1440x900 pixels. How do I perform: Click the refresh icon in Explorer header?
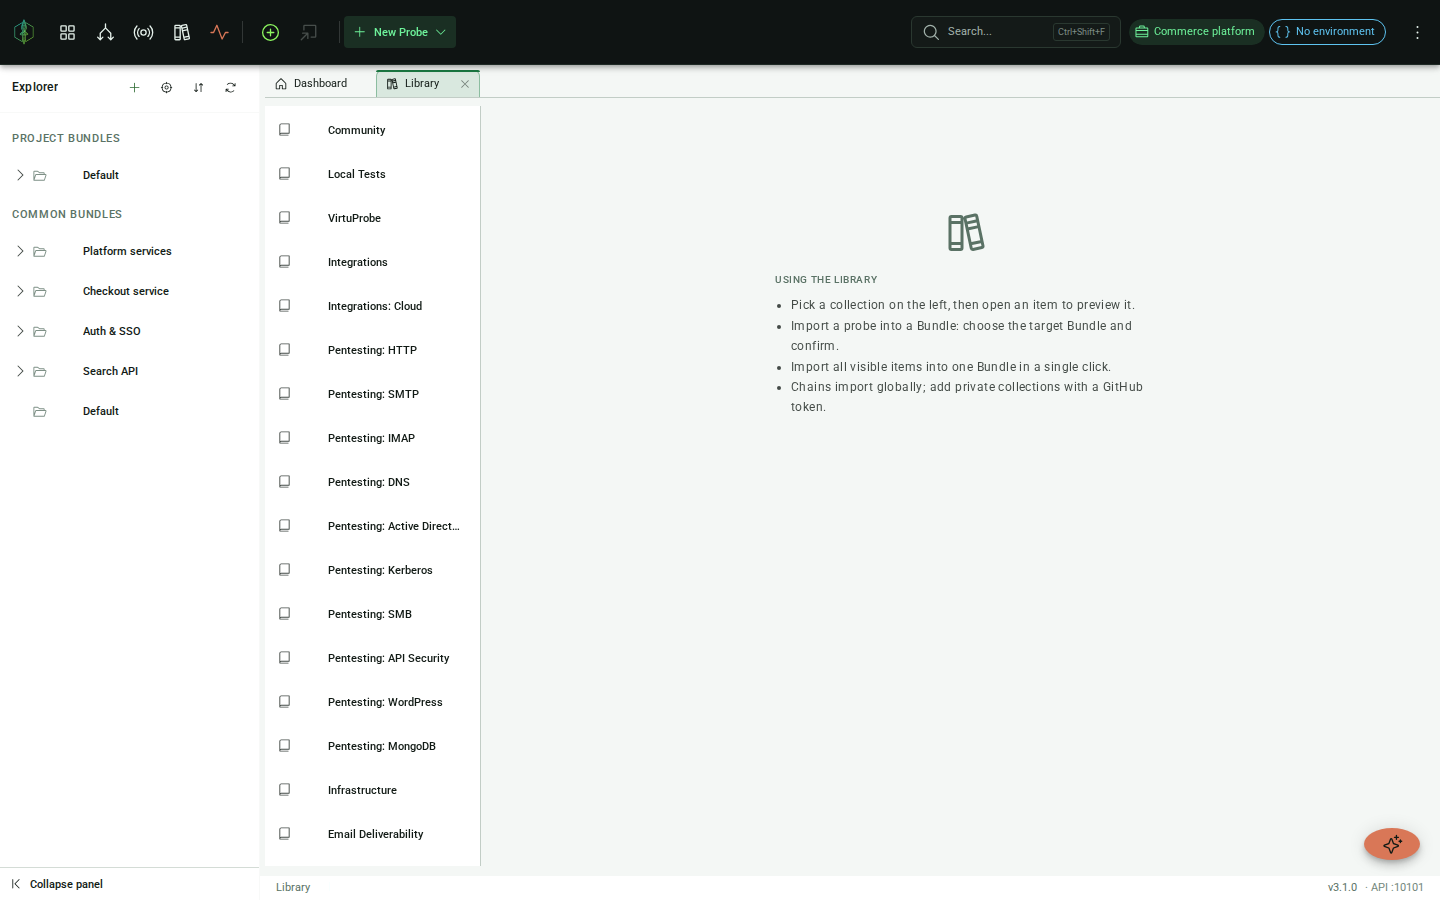(230, 87)
